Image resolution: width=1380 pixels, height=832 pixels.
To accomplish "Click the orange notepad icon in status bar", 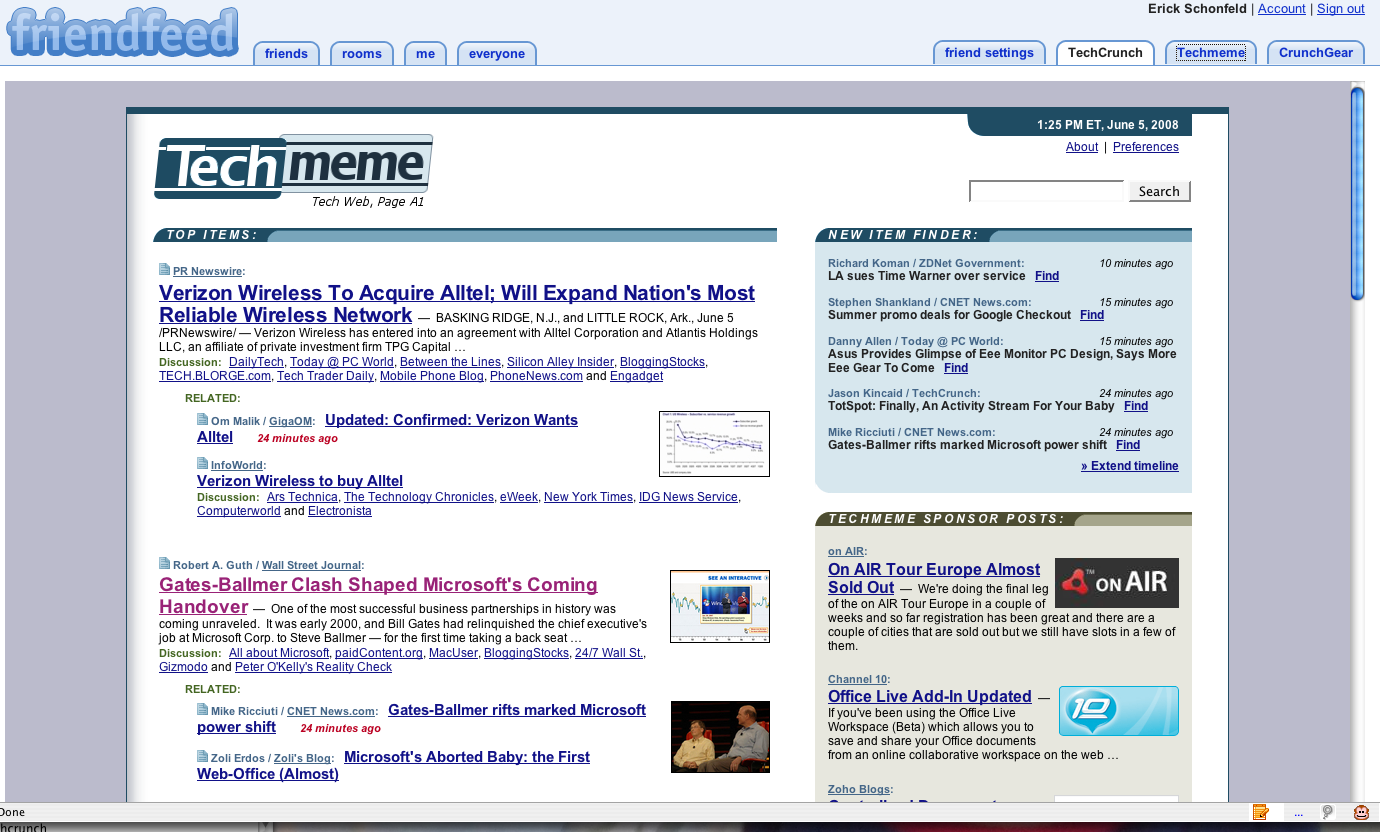I will pos(1261,812).
